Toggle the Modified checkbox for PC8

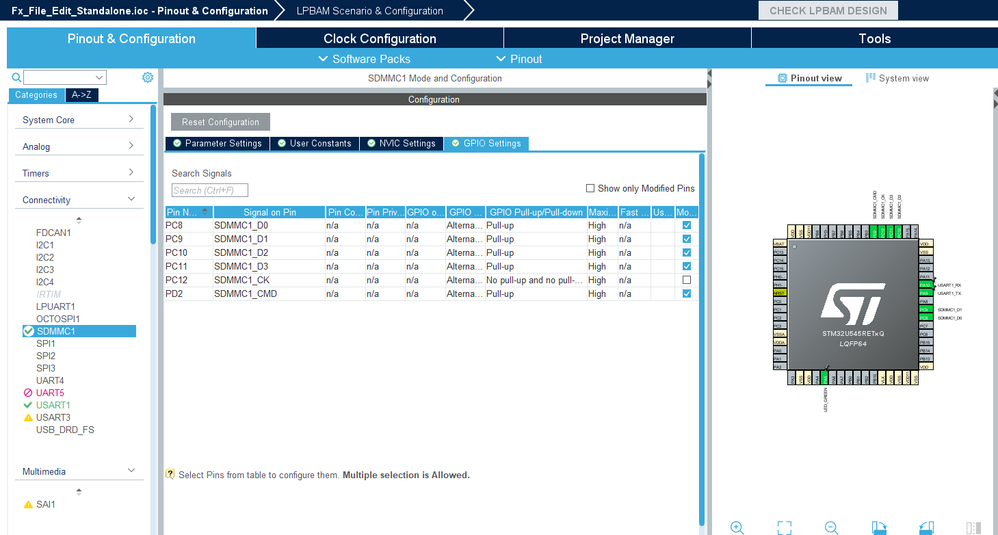tap(686, 225)
